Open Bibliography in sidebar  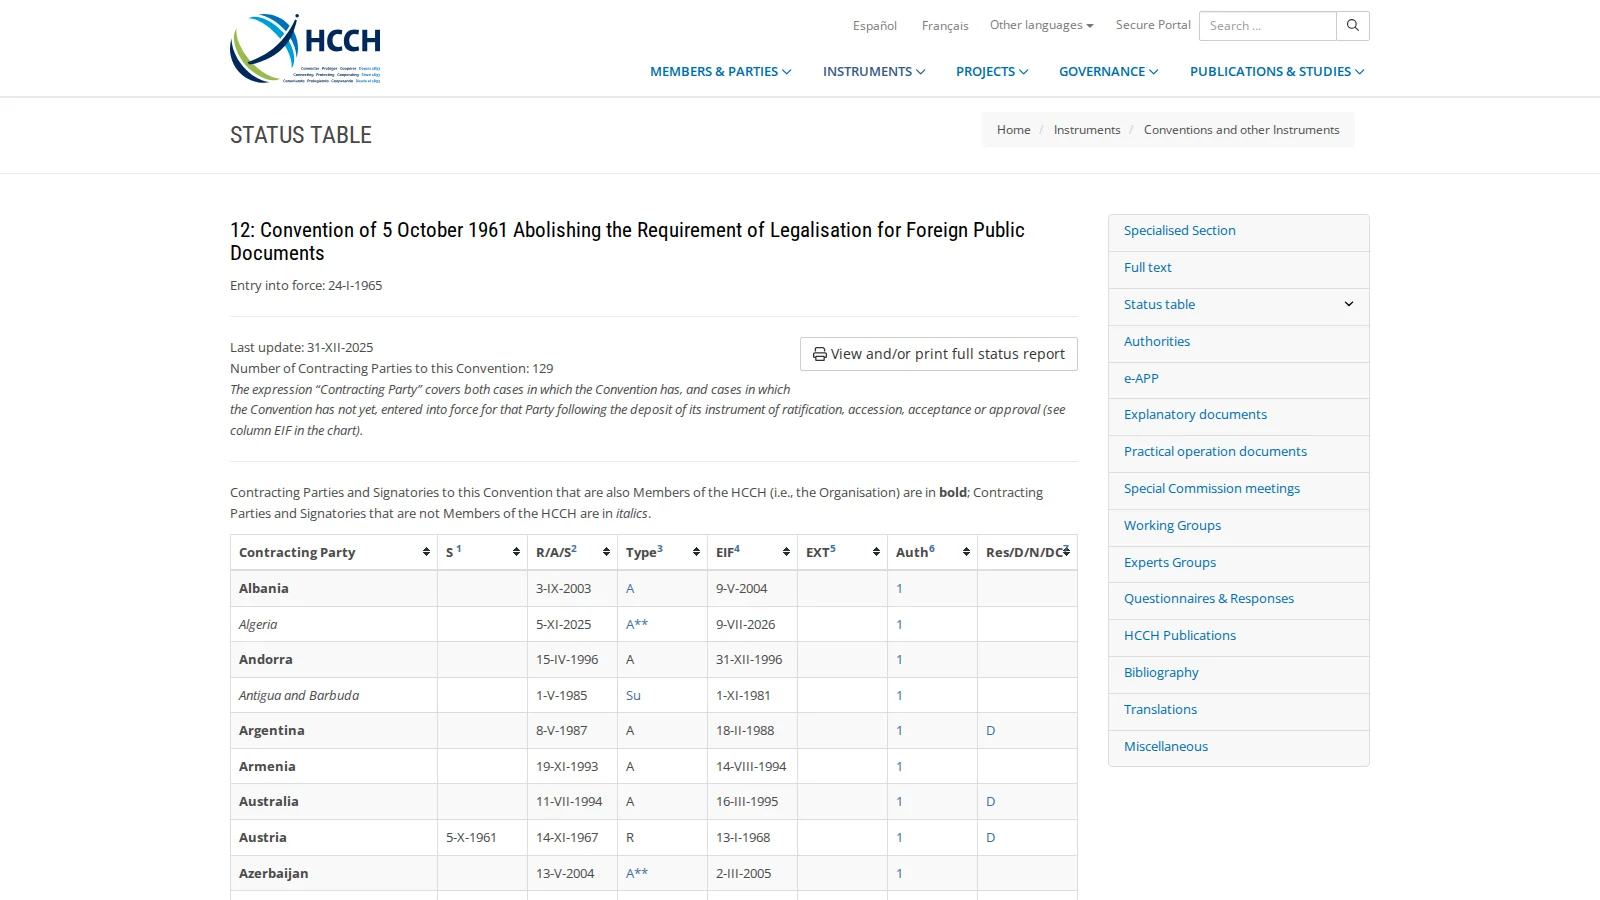pyautogui.click(x=1161, y=673)
